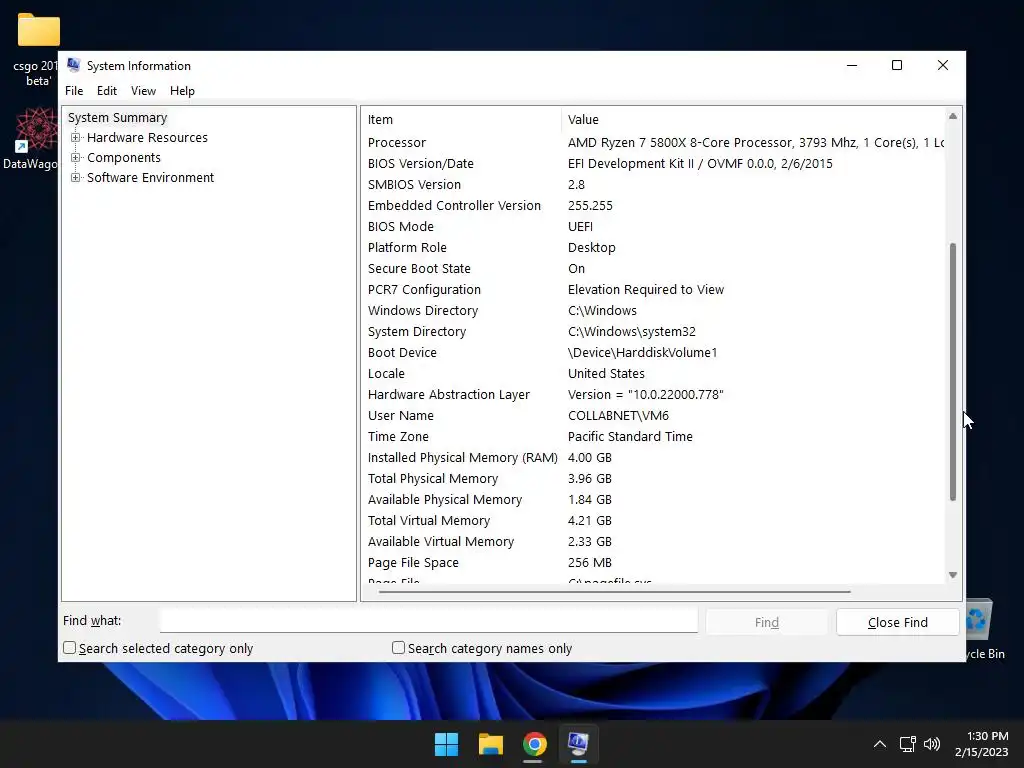Select the Page File Space row

(653, 562)
